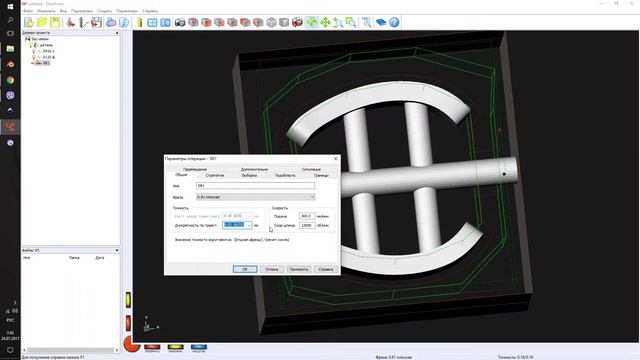This screenshot has height=360, width=640.
Task: Click the spindle speed input field
Action: 307,225
